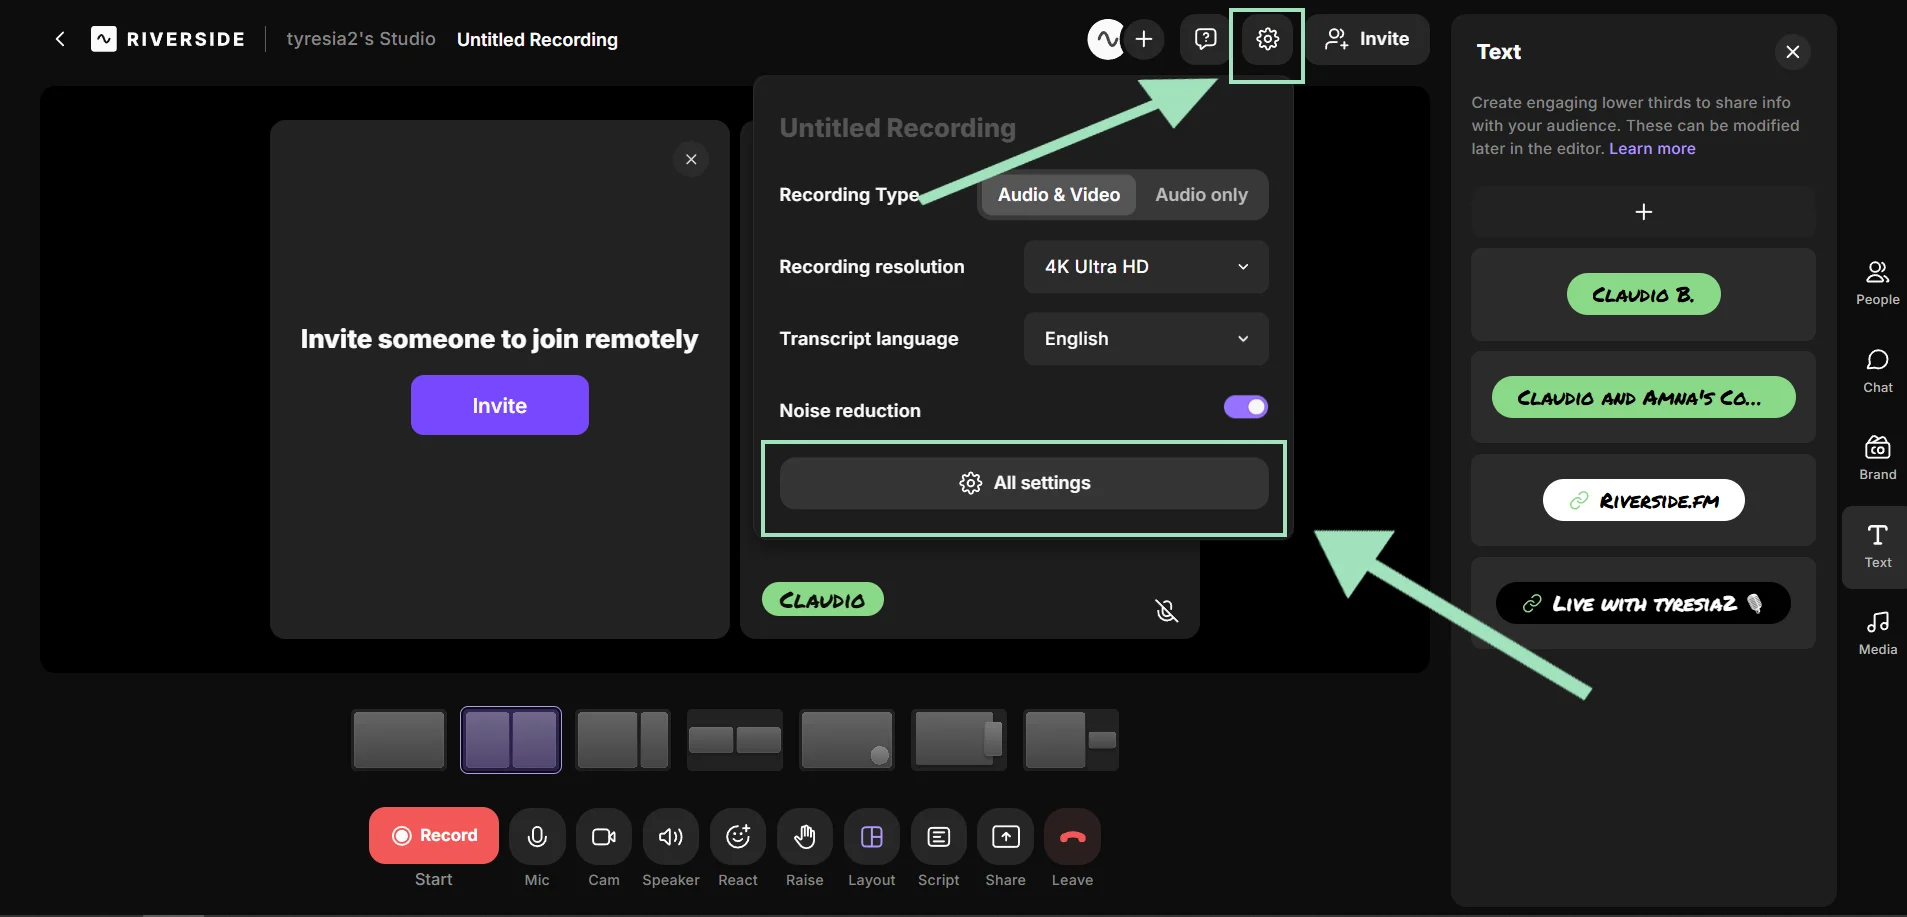Start recording with the Record button
The height and width of the screenshot is (917, 1907).
click(x=434, y=835)
